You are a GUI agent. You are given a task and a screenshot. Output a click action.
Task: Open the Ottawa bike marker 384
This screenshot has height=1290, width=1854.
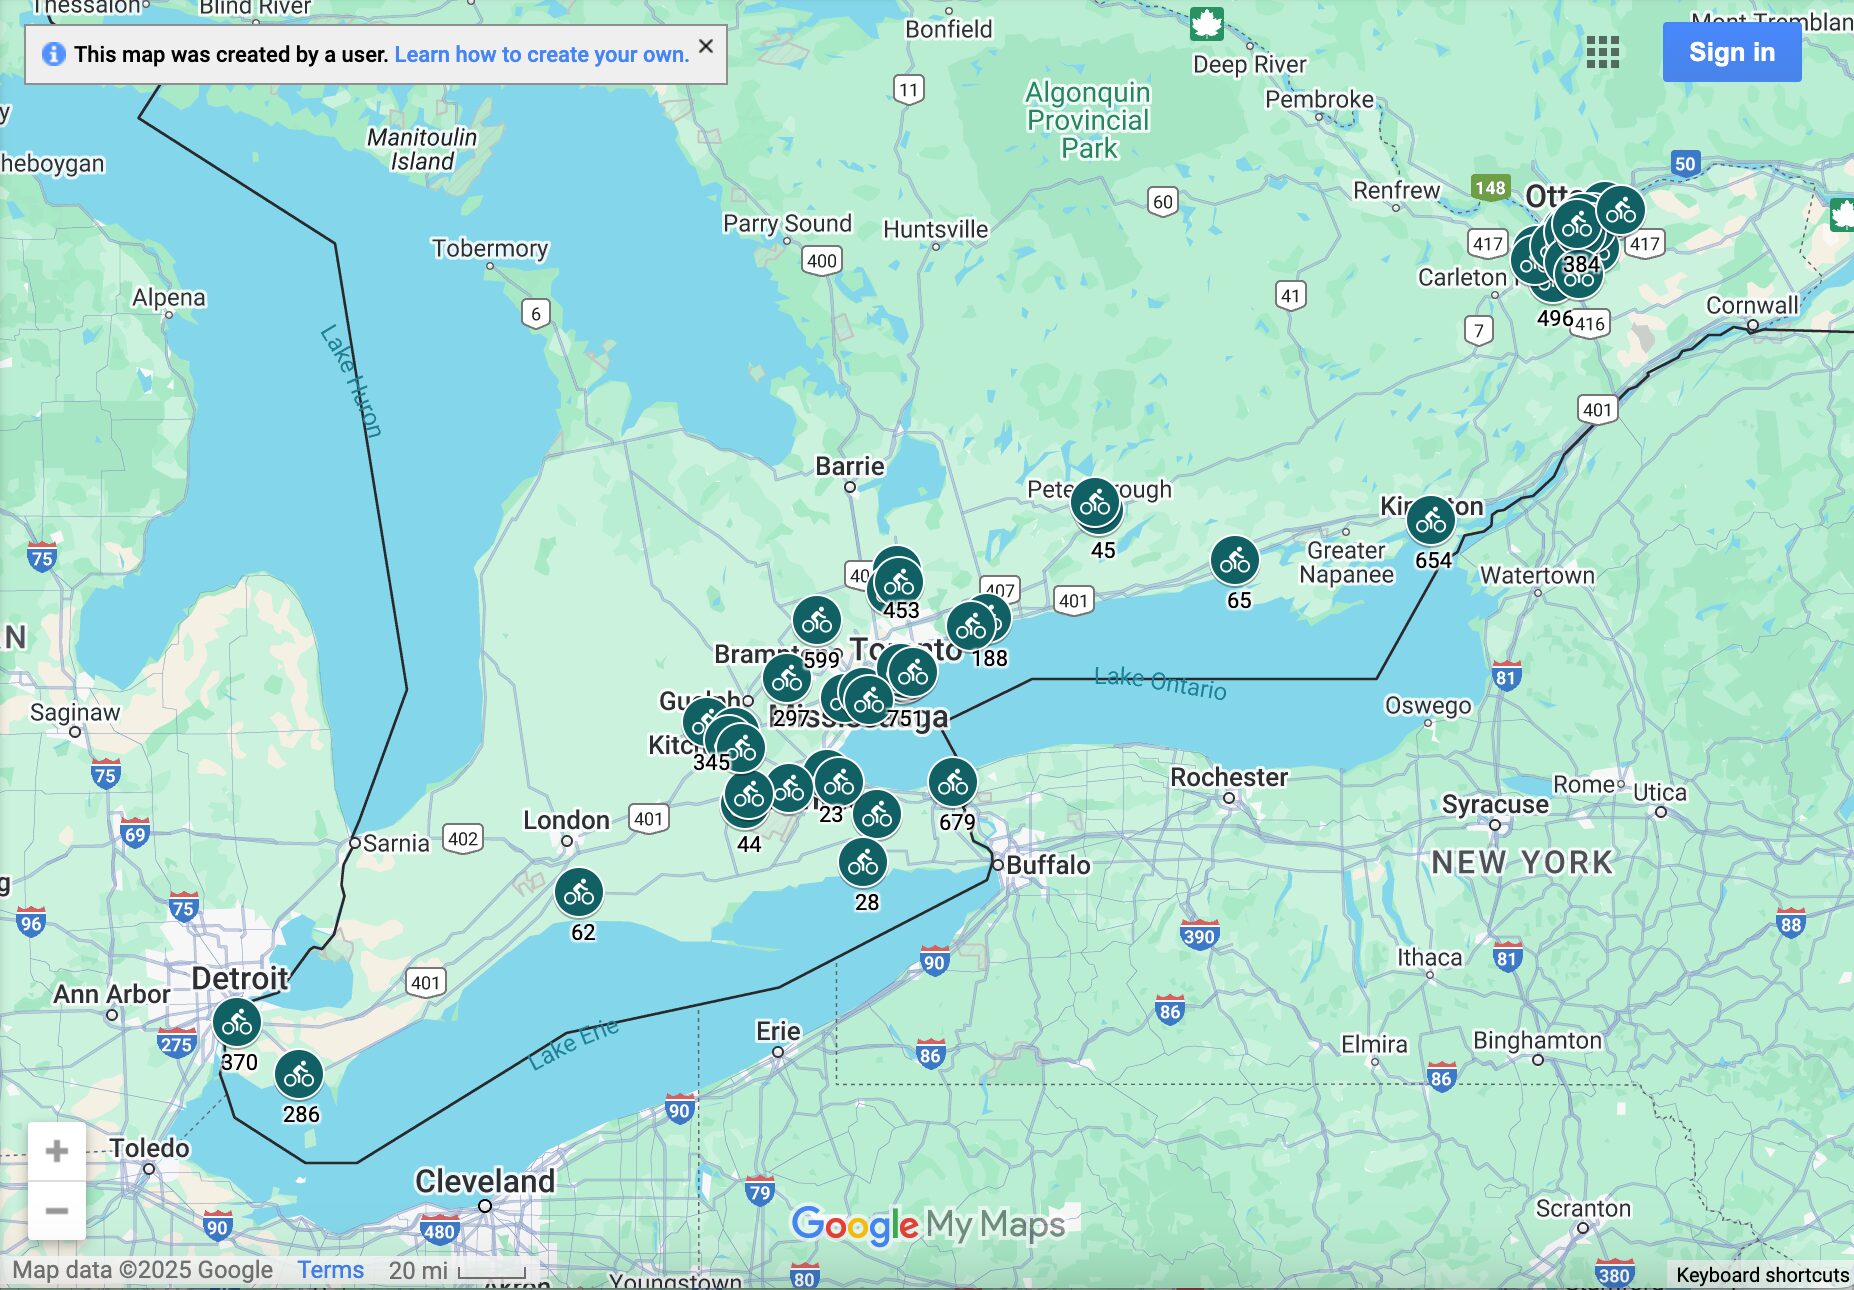coord(1577,225)
